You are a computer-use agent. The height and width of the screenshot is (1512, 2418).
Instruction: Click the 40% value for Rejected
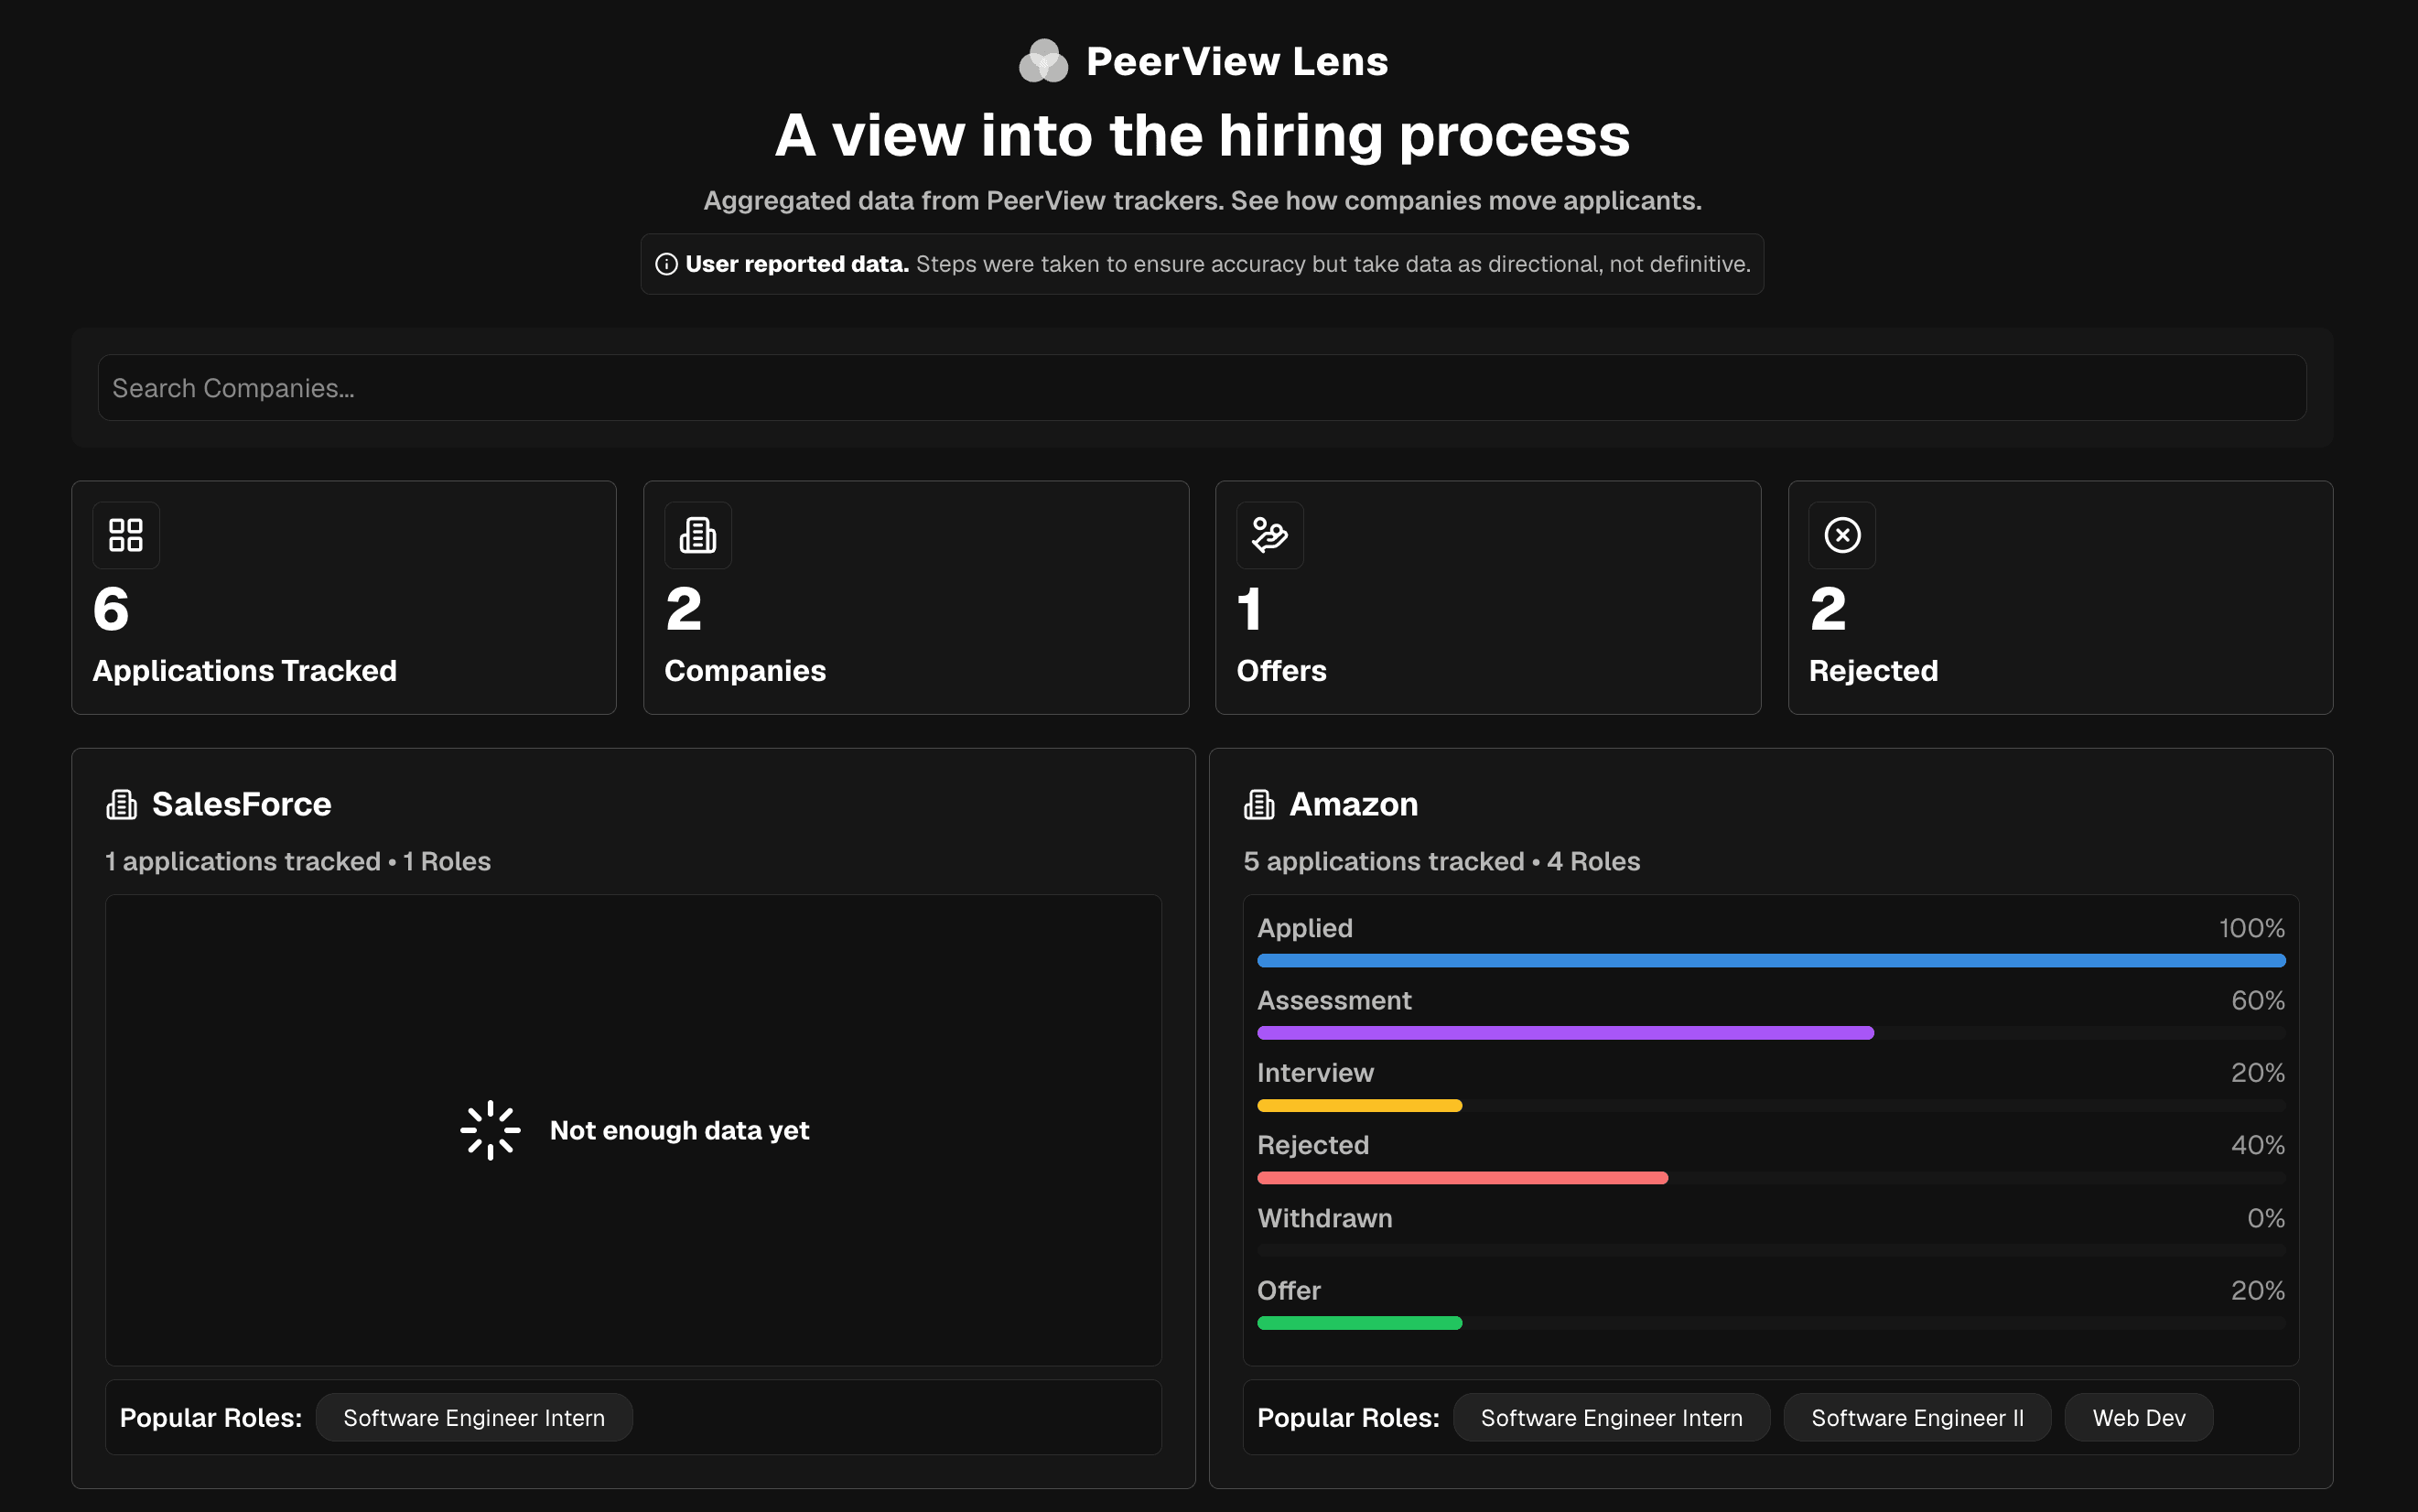(x=2257, y=1145)
